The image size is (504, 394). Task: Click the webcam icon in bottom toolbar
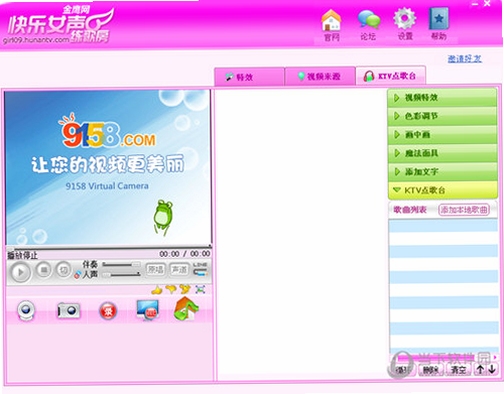[x=26, y=310]
